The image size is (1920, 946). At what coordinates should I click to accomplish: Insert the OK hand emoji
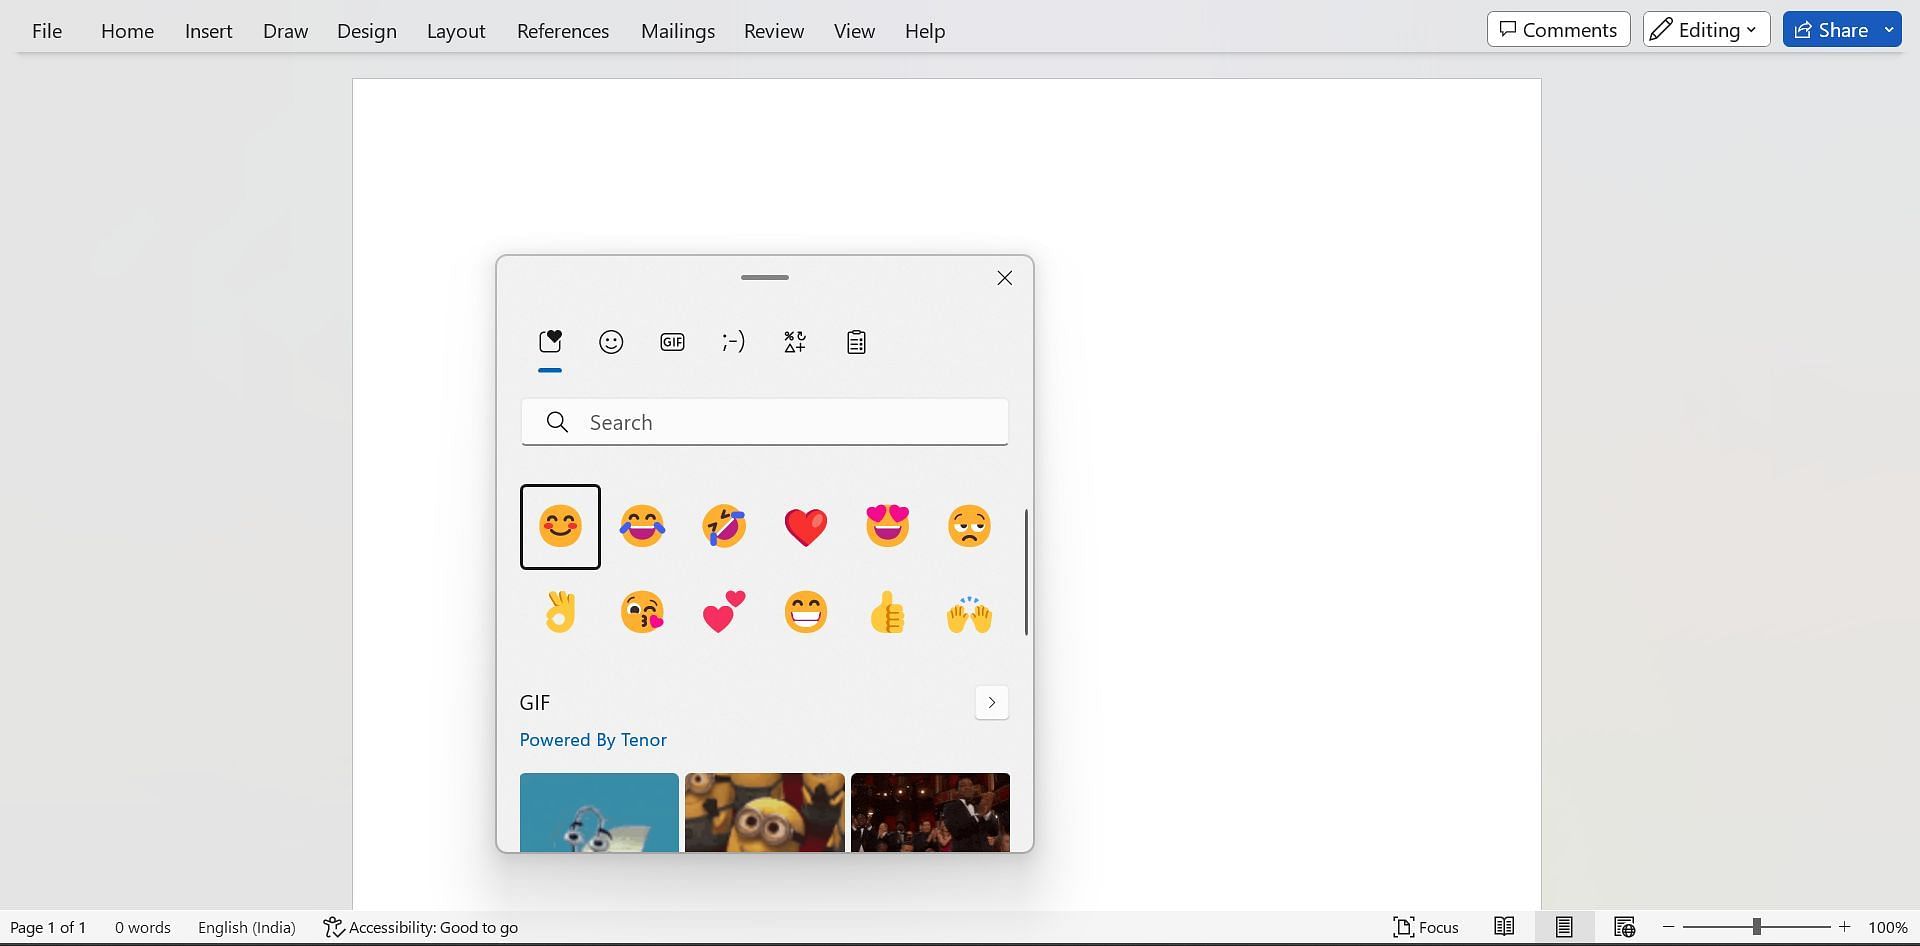[560, 612]
